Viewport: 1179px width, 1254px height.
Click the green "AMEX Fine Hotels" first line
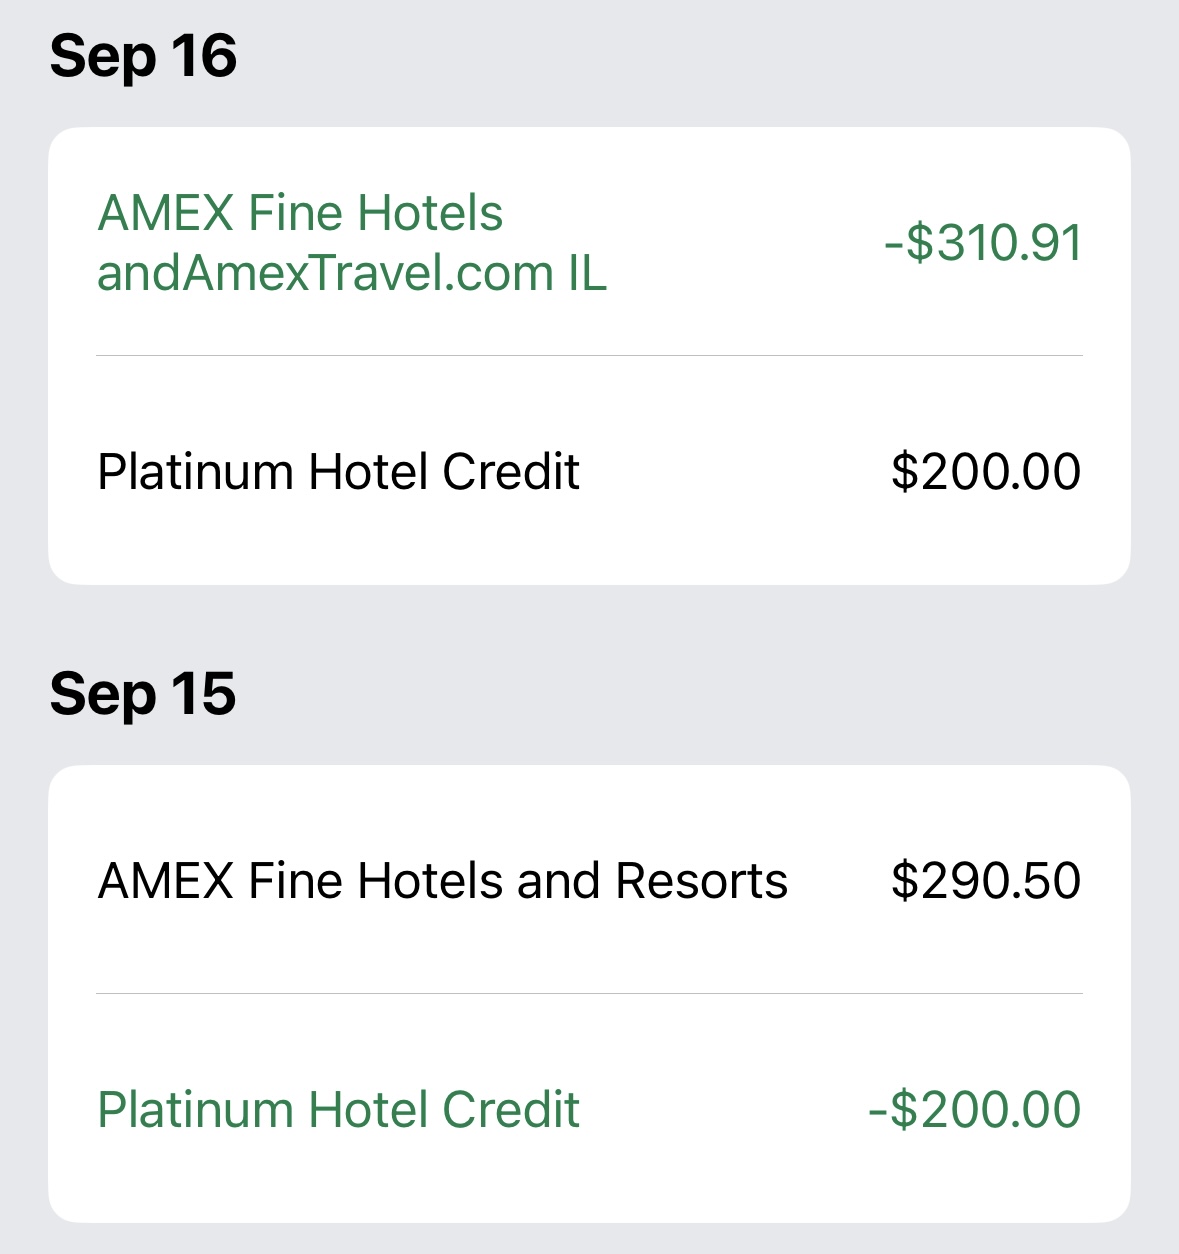point(300,213)
